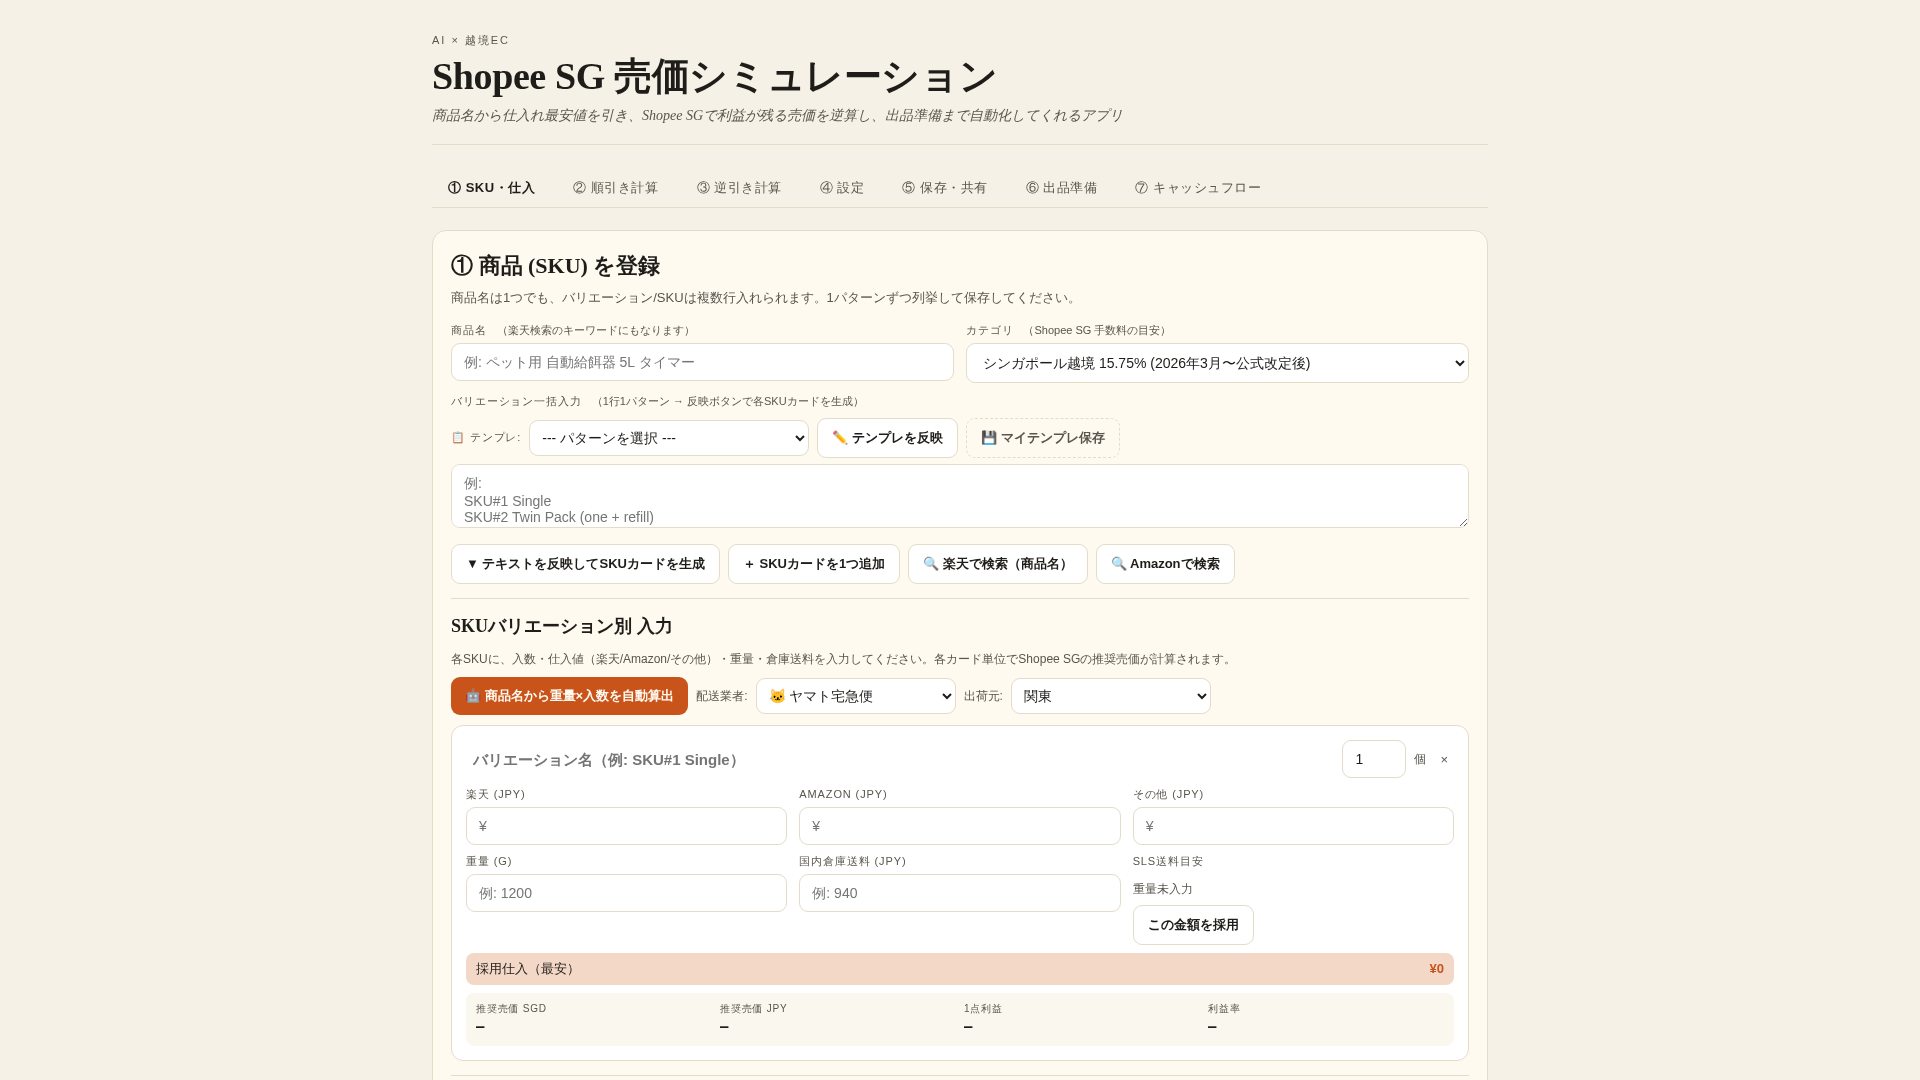Open the ⑤ 保存・共有 tab
Viewport: 1920px width, 1080px height.
pos(944,188)
